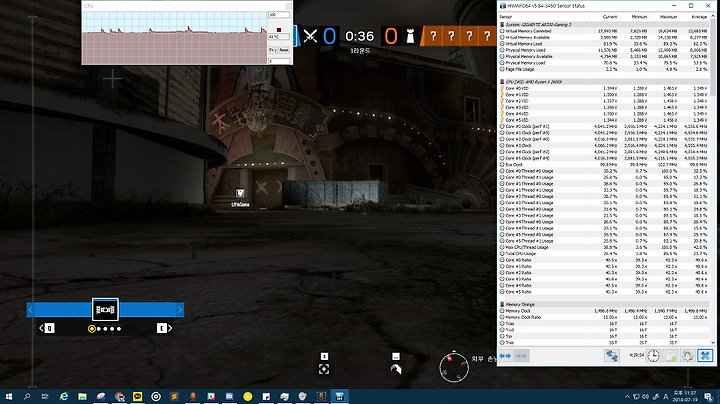This screenshot has width=720, height=404.
Task: Start HWiNFO logging to file button
Action: tap(671, 355)
